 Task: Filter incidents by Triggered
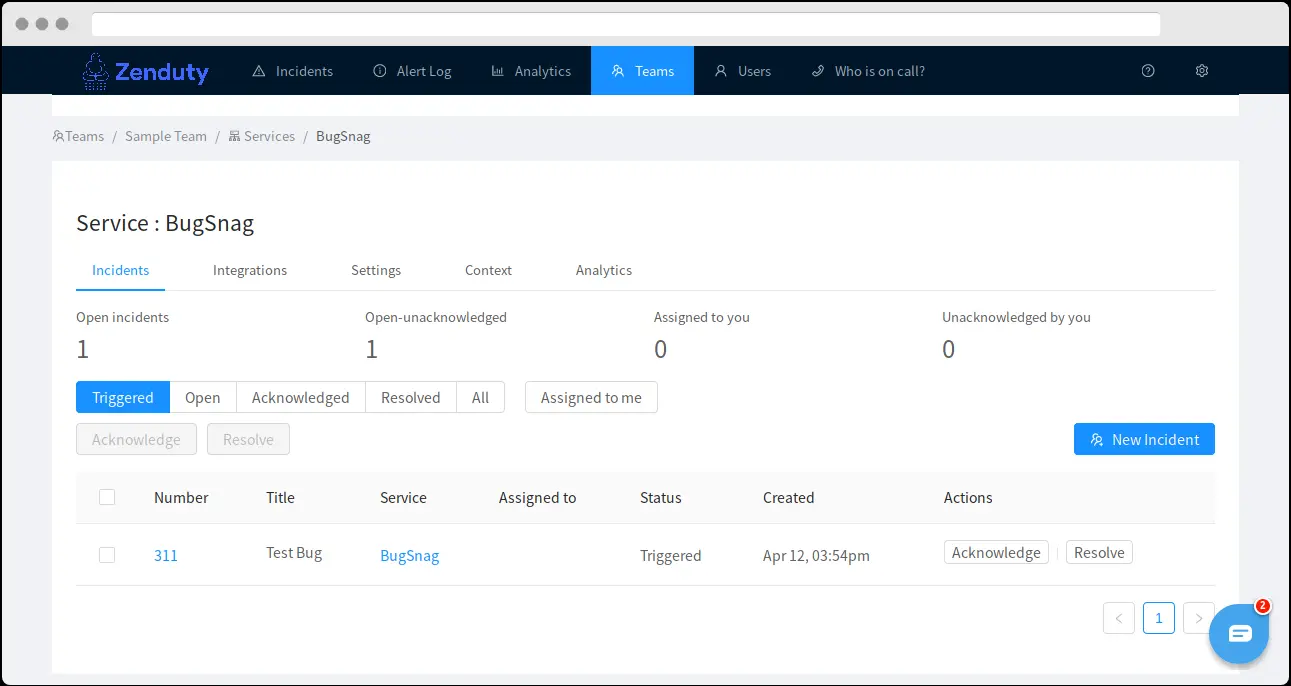123,397
